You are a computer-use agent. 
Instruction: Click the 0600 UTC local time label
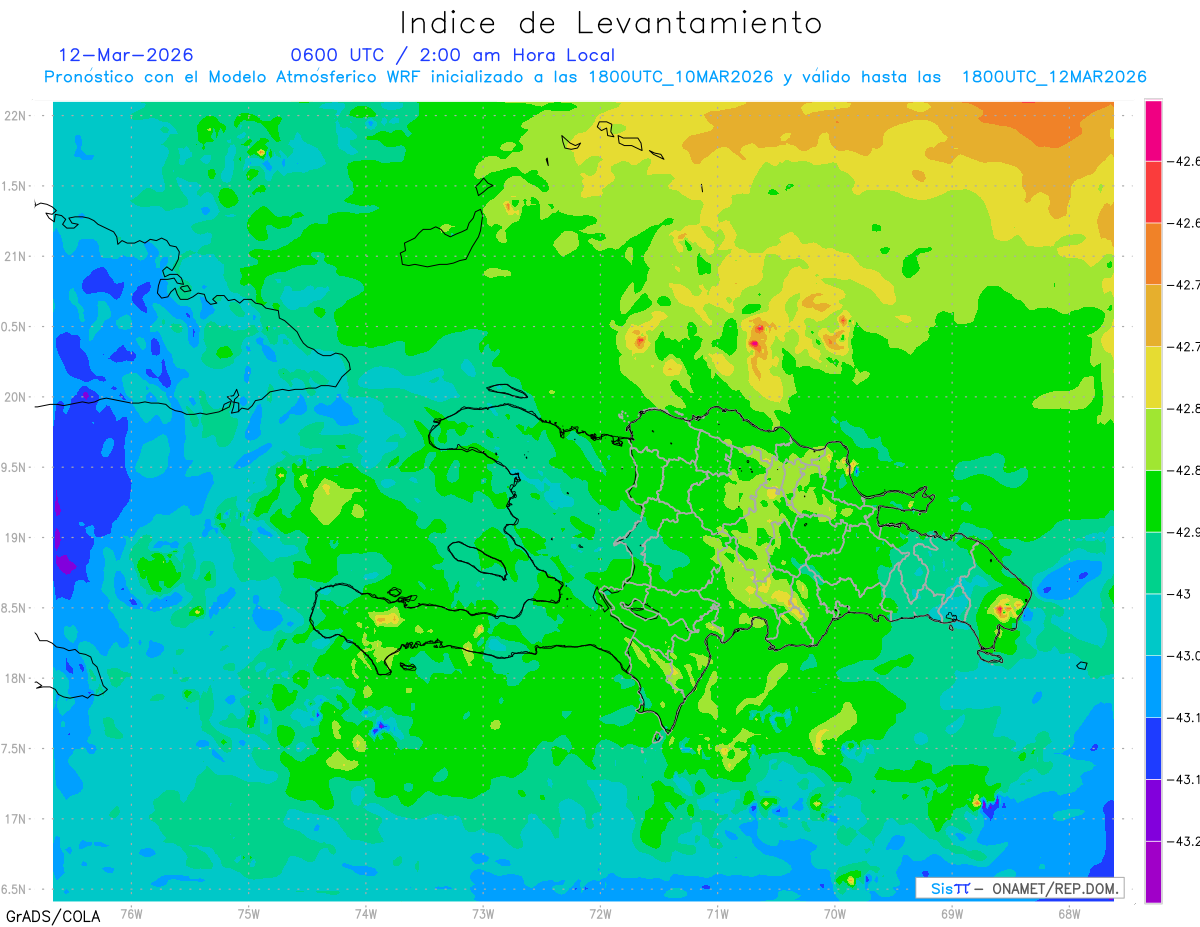[452, 55]
